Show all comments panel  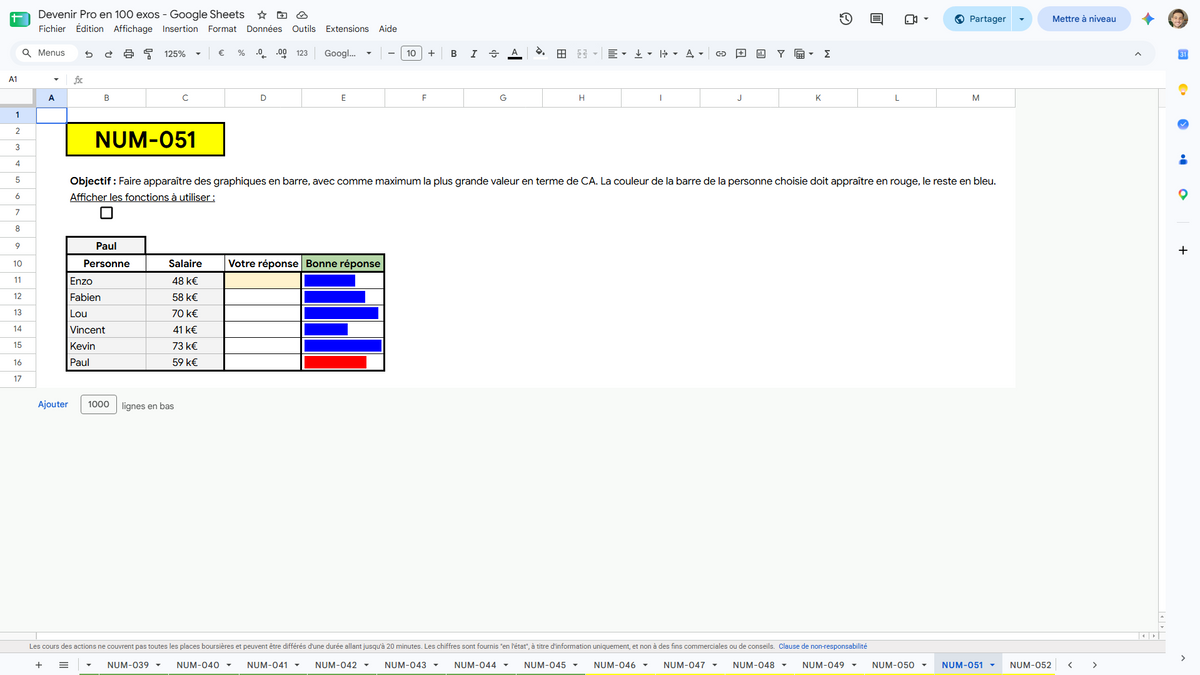(877, 19)
